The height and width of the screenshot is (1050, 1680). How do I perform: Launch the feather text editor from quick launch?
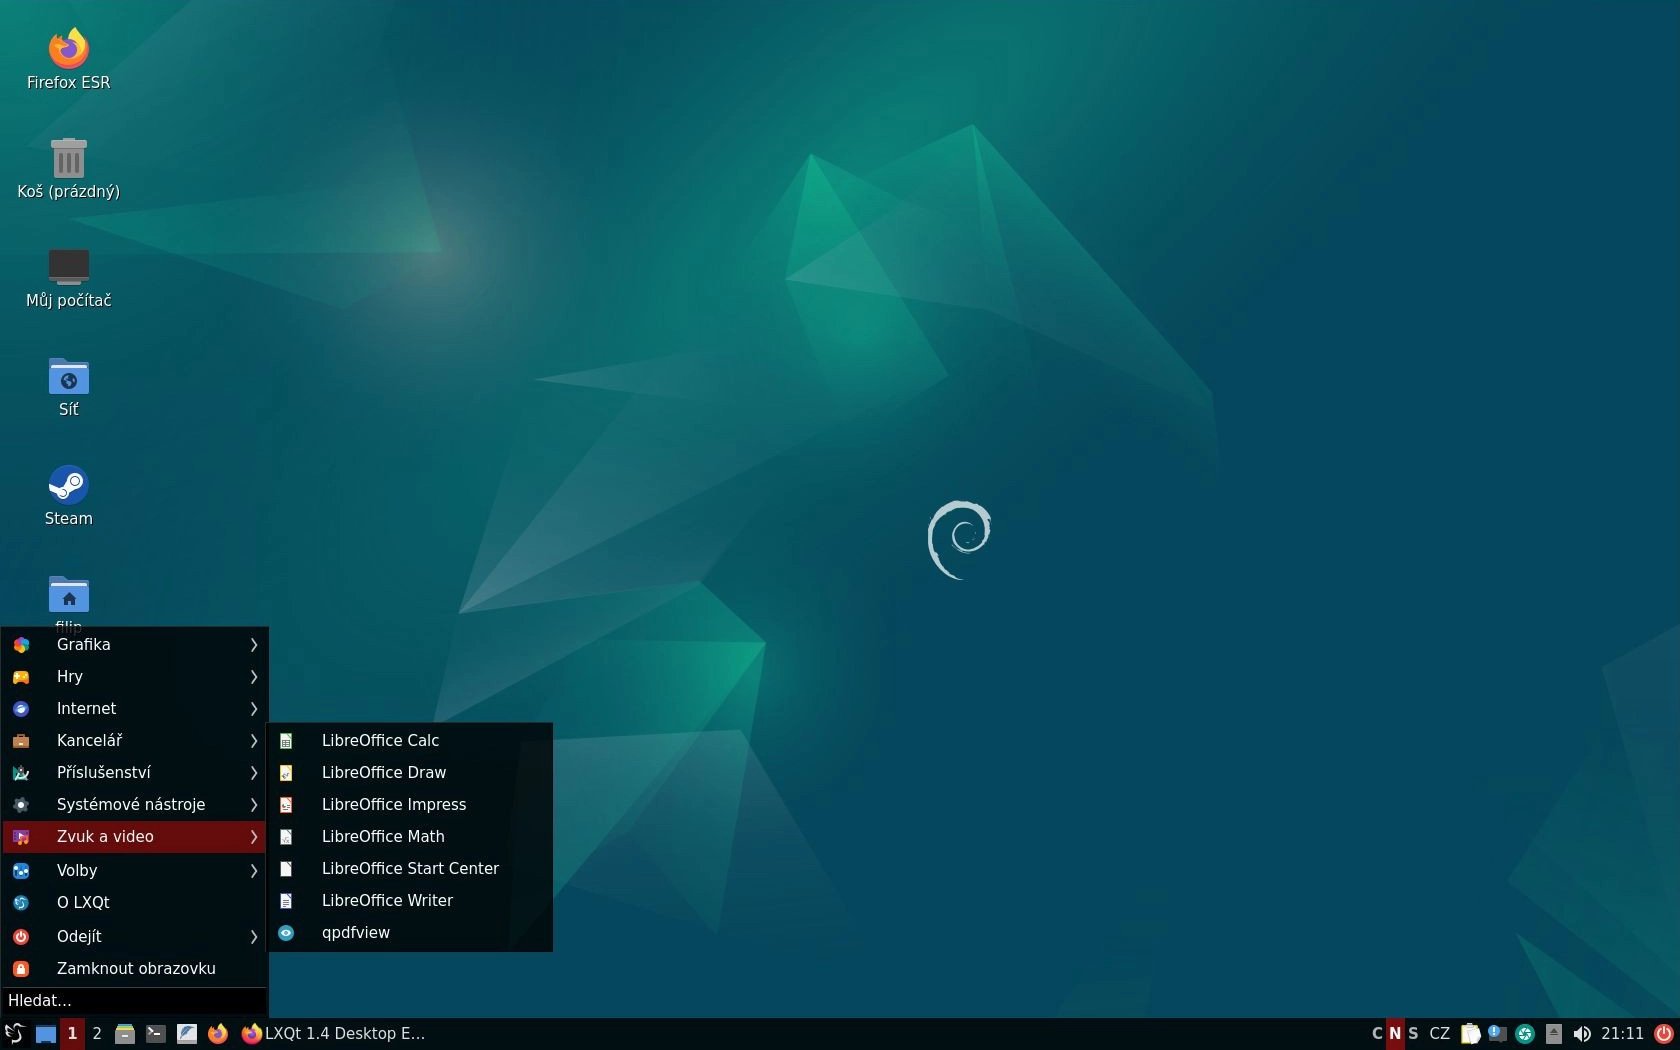(187, 1034)
